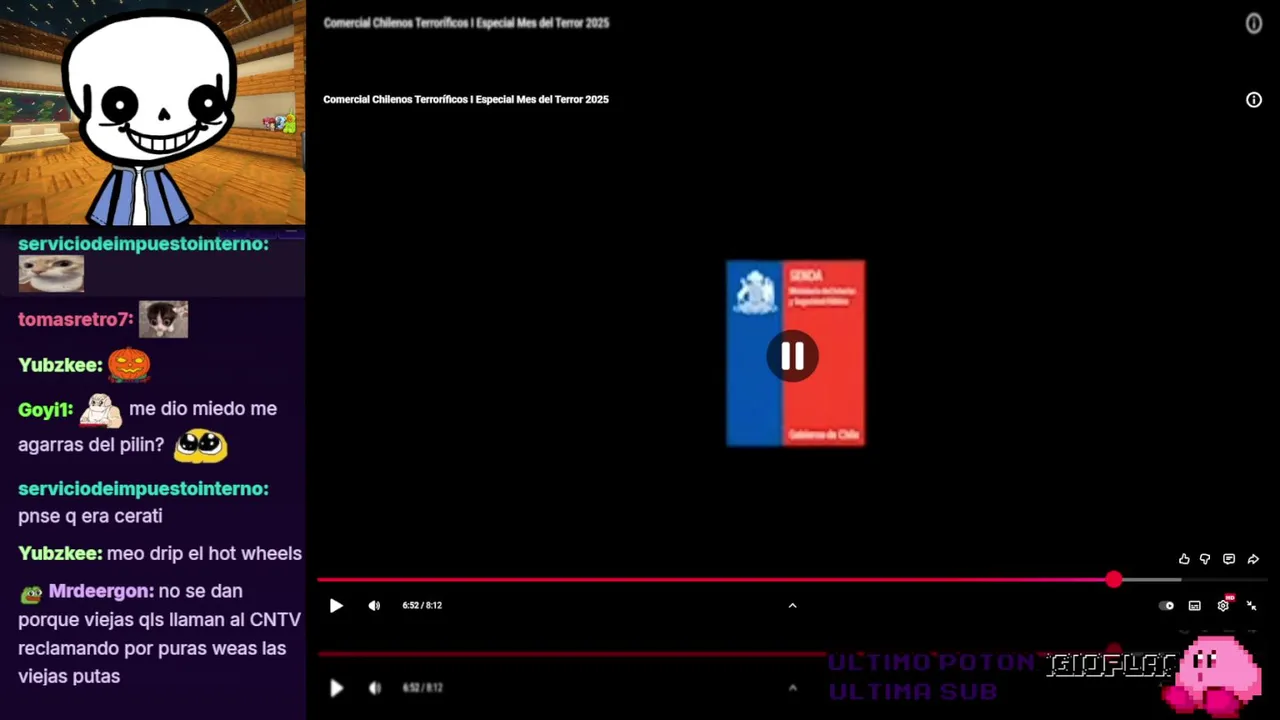Toggle the autoplay switch
Image resolution: width=1280 pixels, height=720 pixels.
[1166, 605]
